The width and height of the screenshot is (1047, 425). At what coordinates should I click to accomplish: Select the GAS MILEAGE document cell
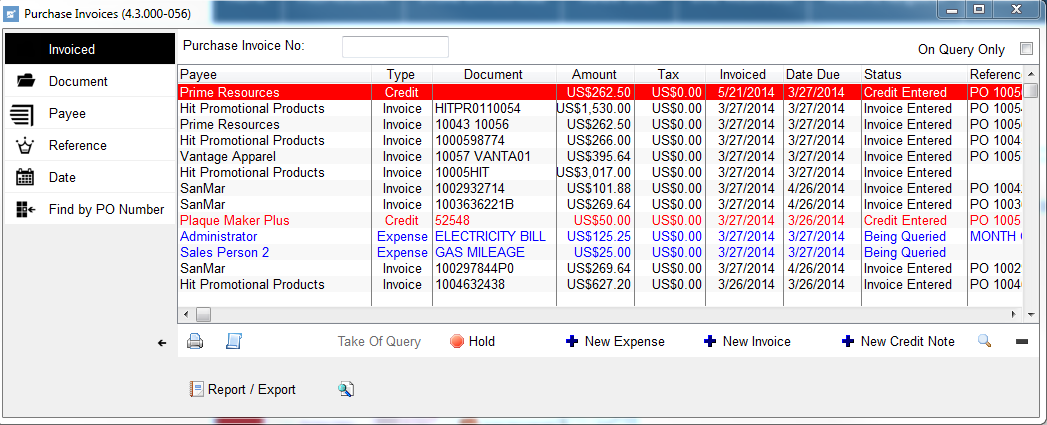(x=494, y=253)
